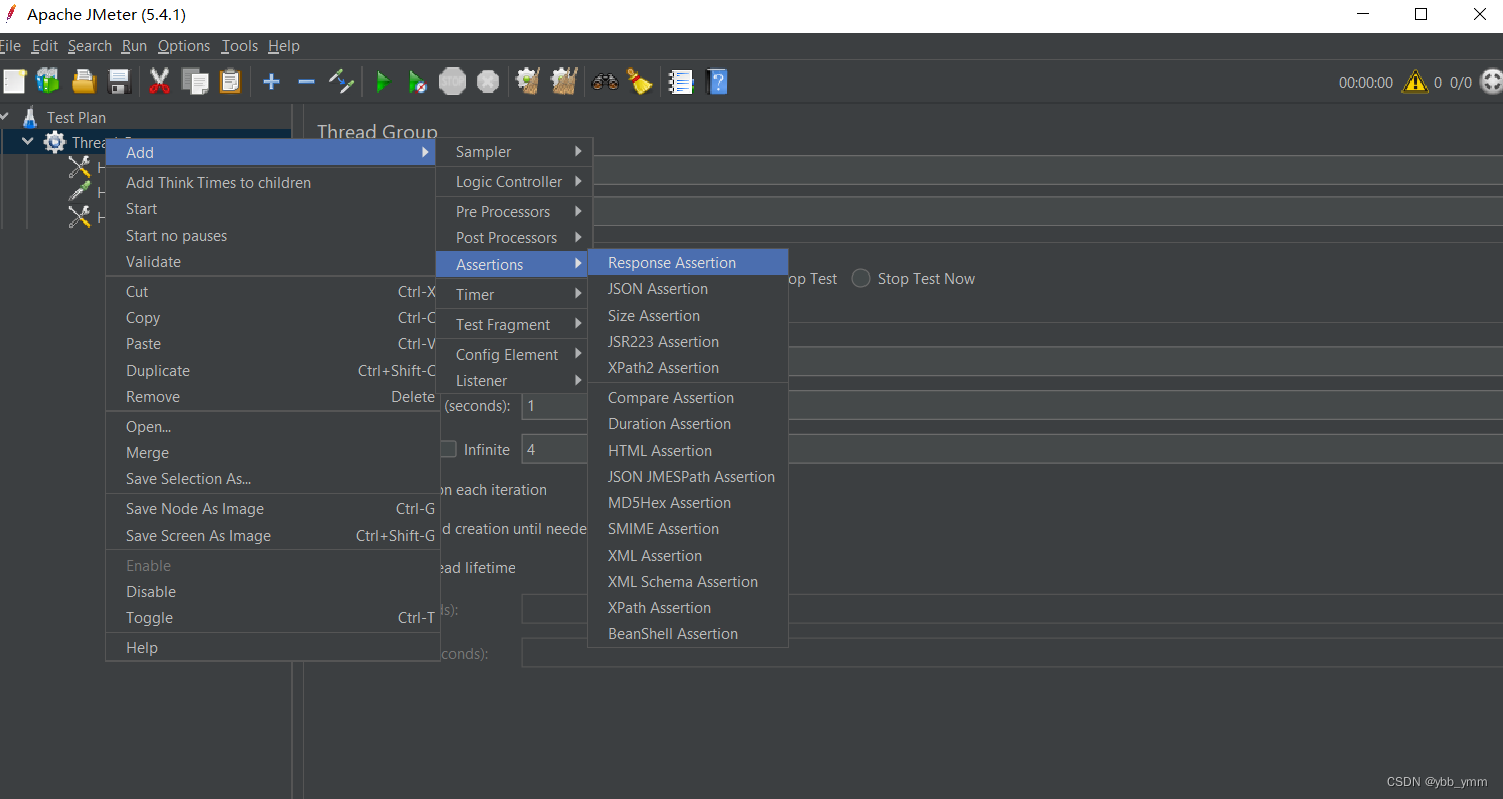This screenshot has width=1503, height=799.
Task: Open the Tools menu in menu bar
Action: 239,46
